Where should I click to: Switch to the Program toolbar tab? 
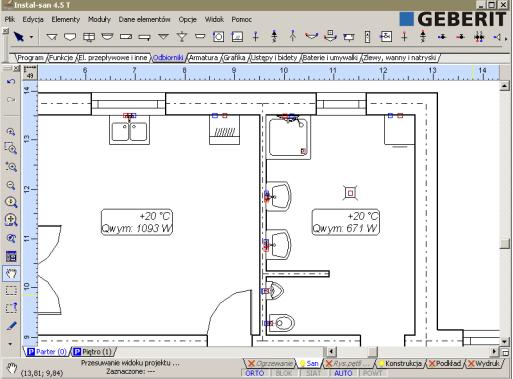pos(30,58)
